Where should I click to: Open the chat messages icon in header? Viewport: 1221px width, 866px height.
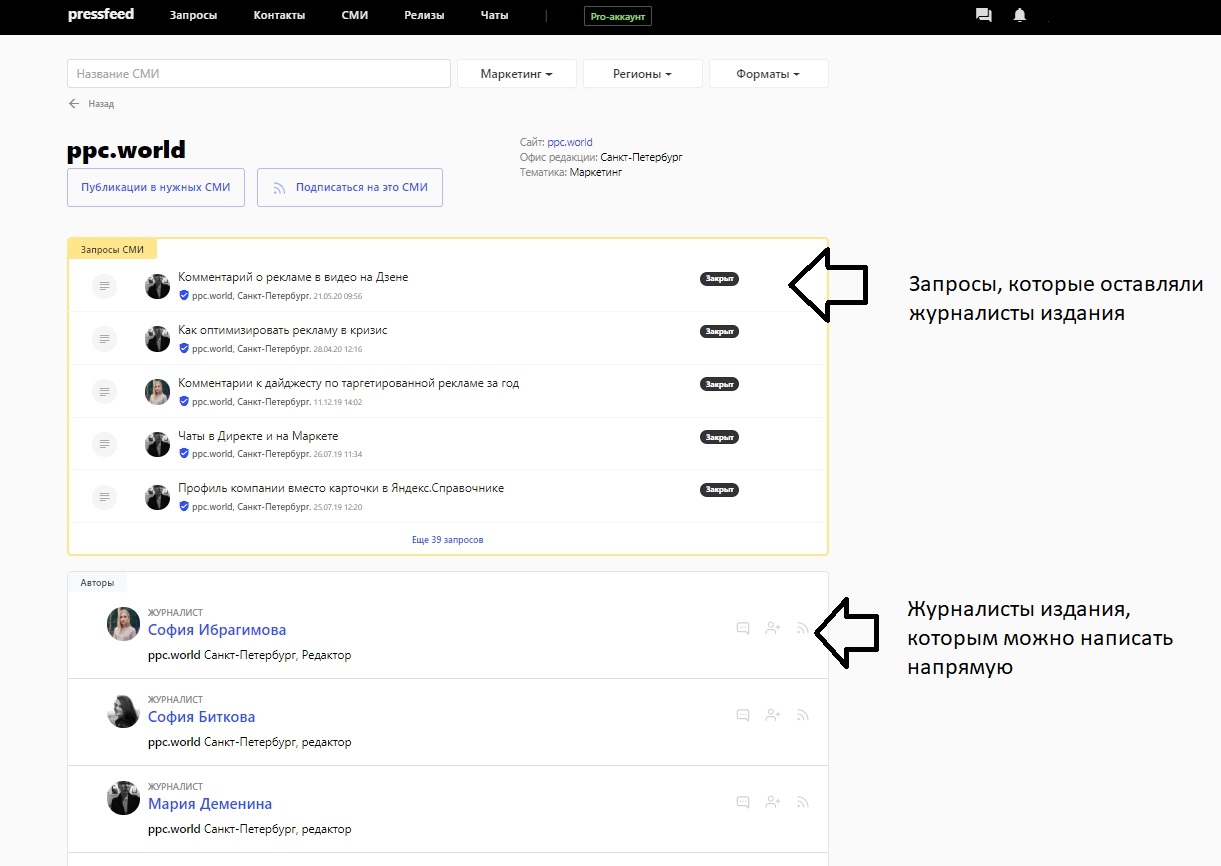(983, 15)
